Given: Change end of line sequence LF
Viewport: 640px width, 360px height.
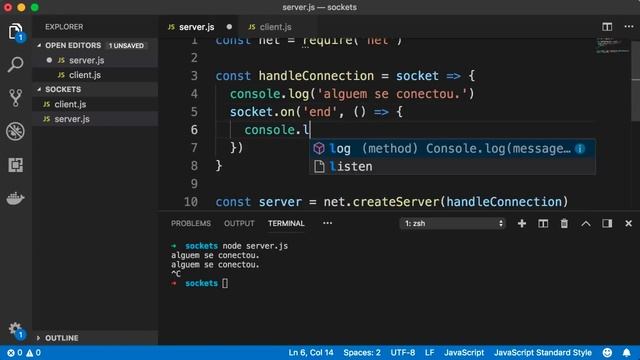Looking at the screenshot, I should click(429, 353).
